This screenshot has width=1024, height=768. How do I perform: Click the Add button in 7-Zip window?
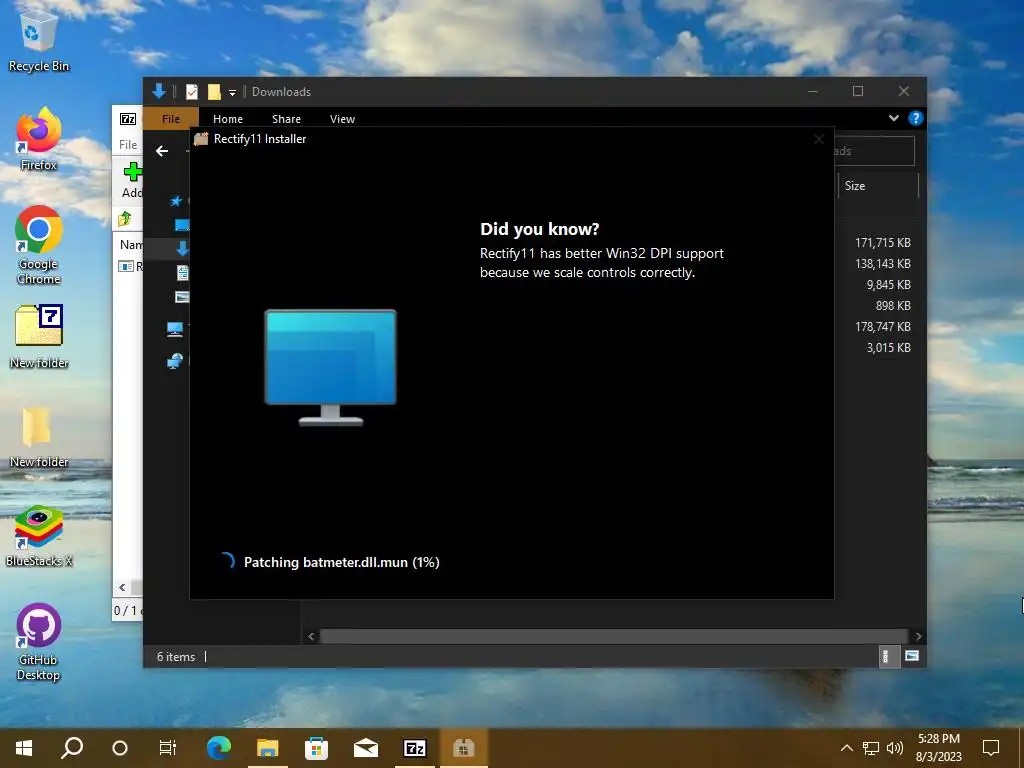pyautogui.click(x=132, y=180)
